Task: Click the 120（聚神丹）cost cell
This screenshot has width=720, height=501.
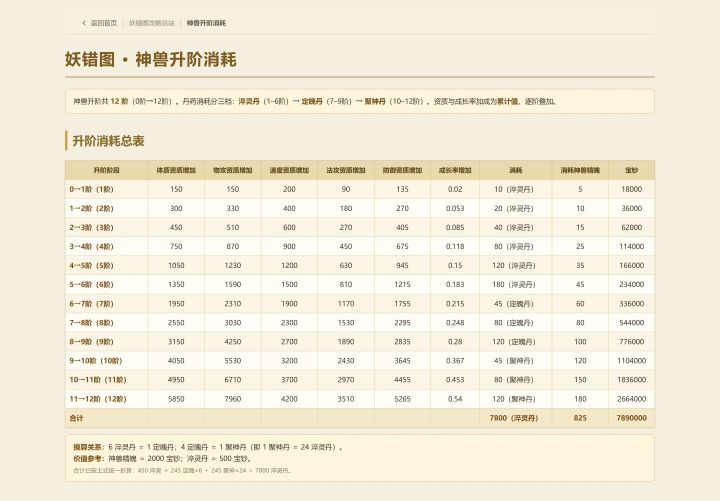Action: (x=516, y=399)
